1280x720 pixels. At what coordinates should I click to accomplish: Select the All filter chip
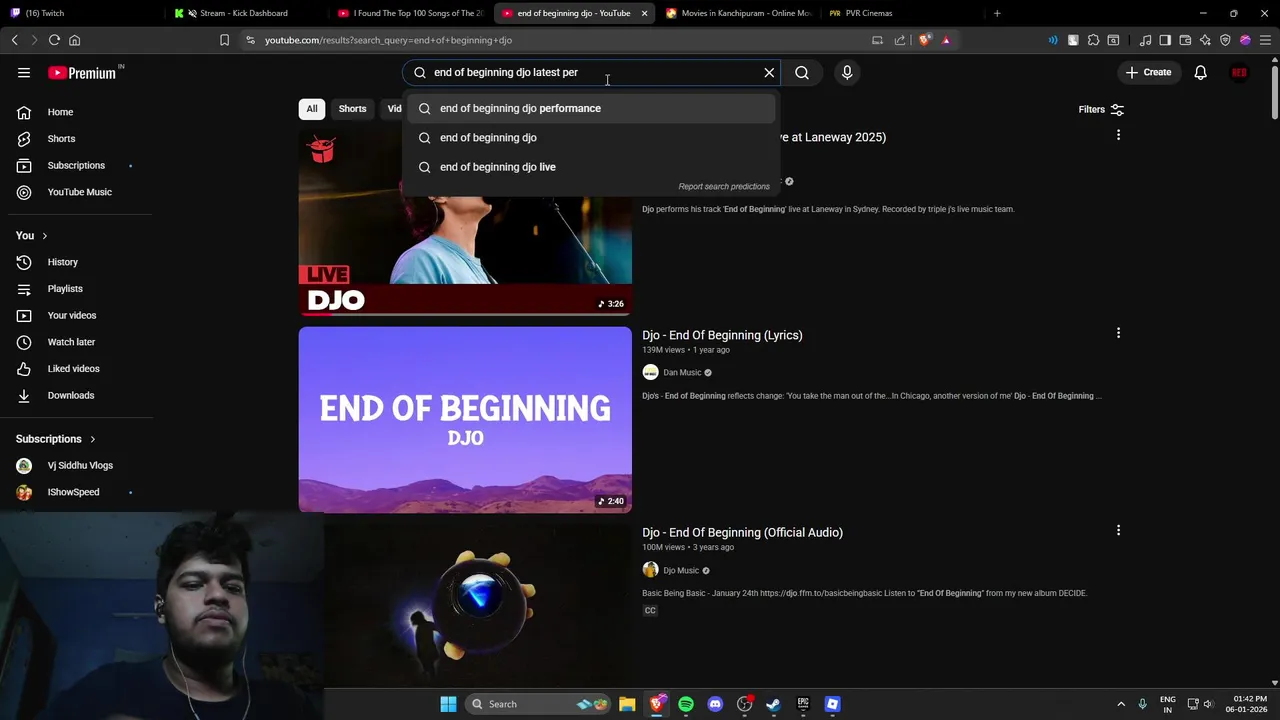(x=312, y=109)
